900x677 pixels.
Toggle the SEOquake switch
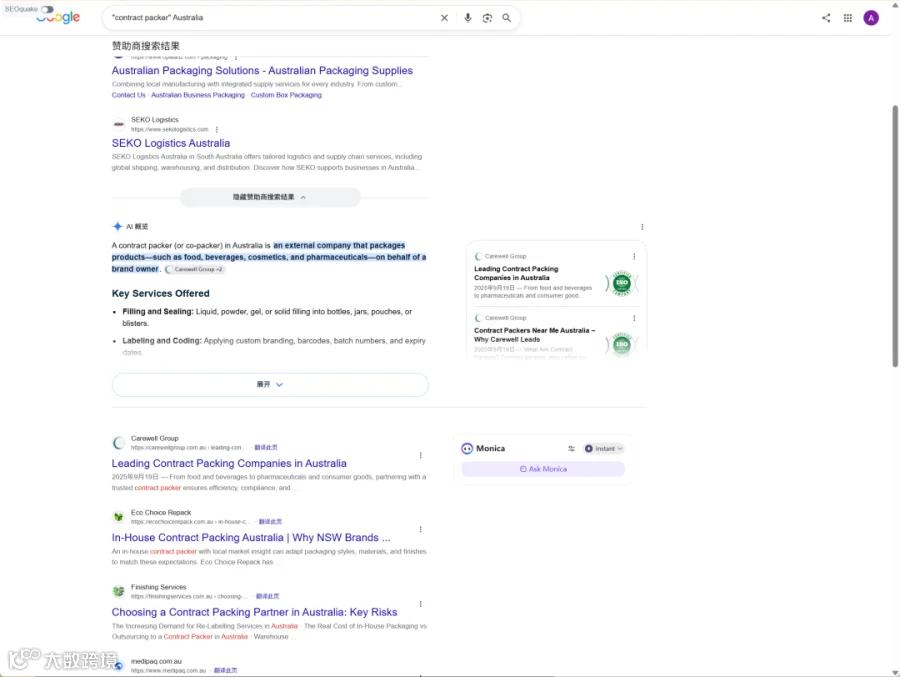click(x=47, y=9)
